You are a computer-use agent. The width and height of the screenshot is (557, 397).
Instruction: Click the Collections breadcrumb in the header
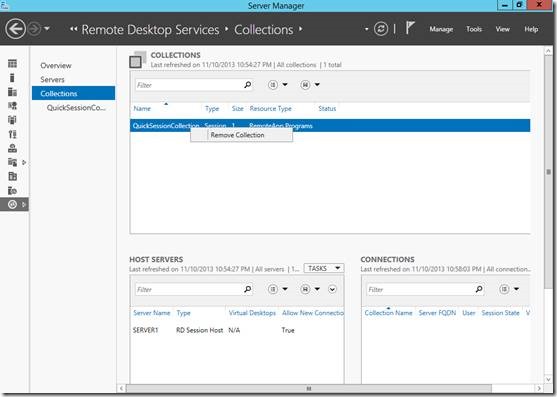pos(264,30)
